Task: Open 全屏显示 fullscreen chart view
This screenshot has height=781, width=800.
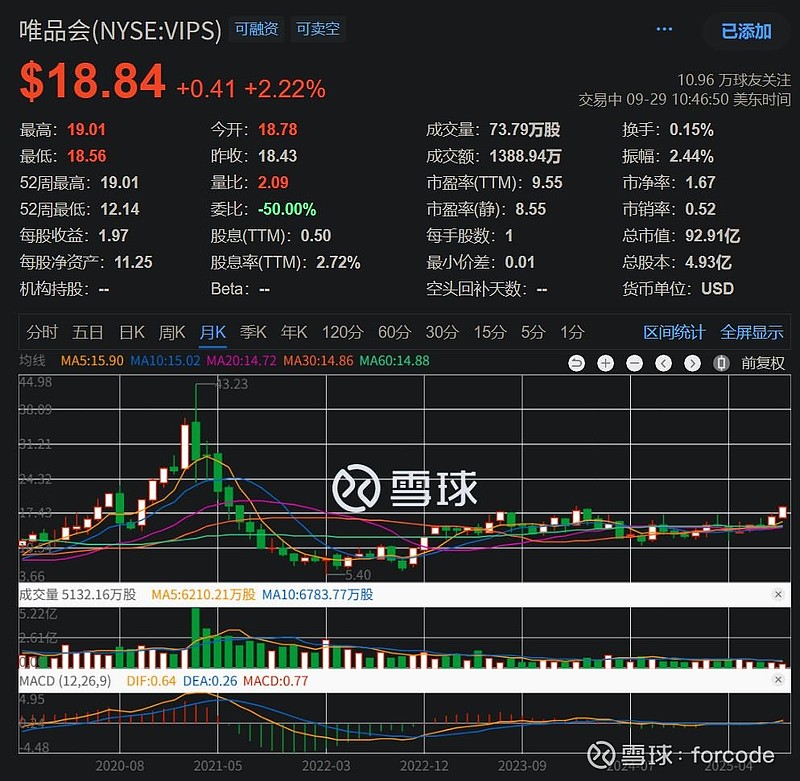Action: pyautogui.click(x=752, y=332)
